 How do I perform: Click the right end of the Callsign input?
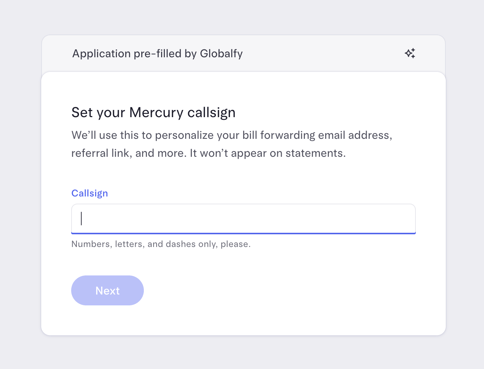tap(408, 219)
